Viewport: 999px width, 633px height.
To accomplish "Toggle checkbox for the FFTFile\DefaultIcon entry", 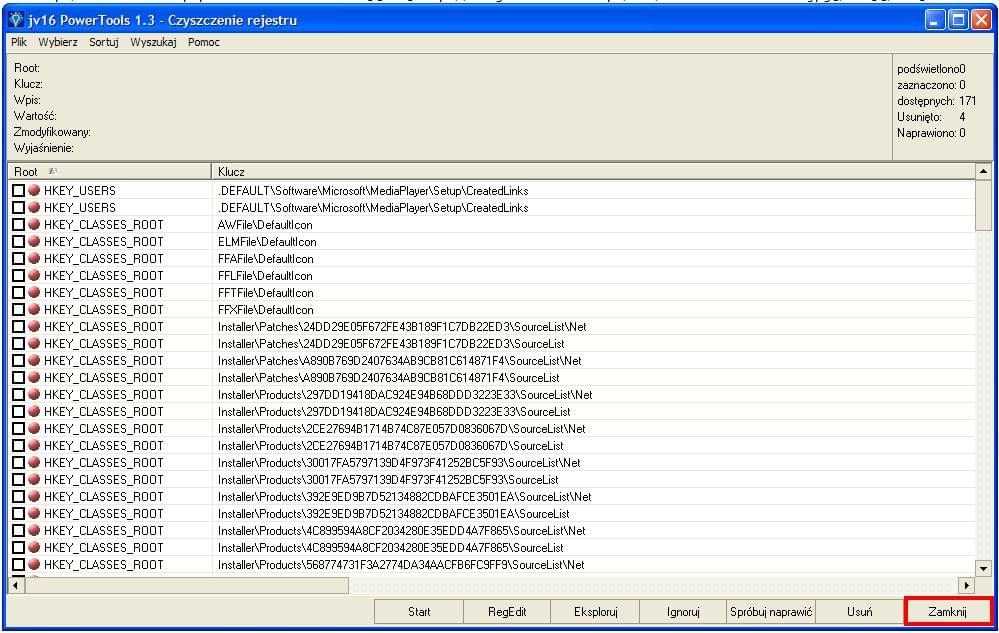I will 18,293.
